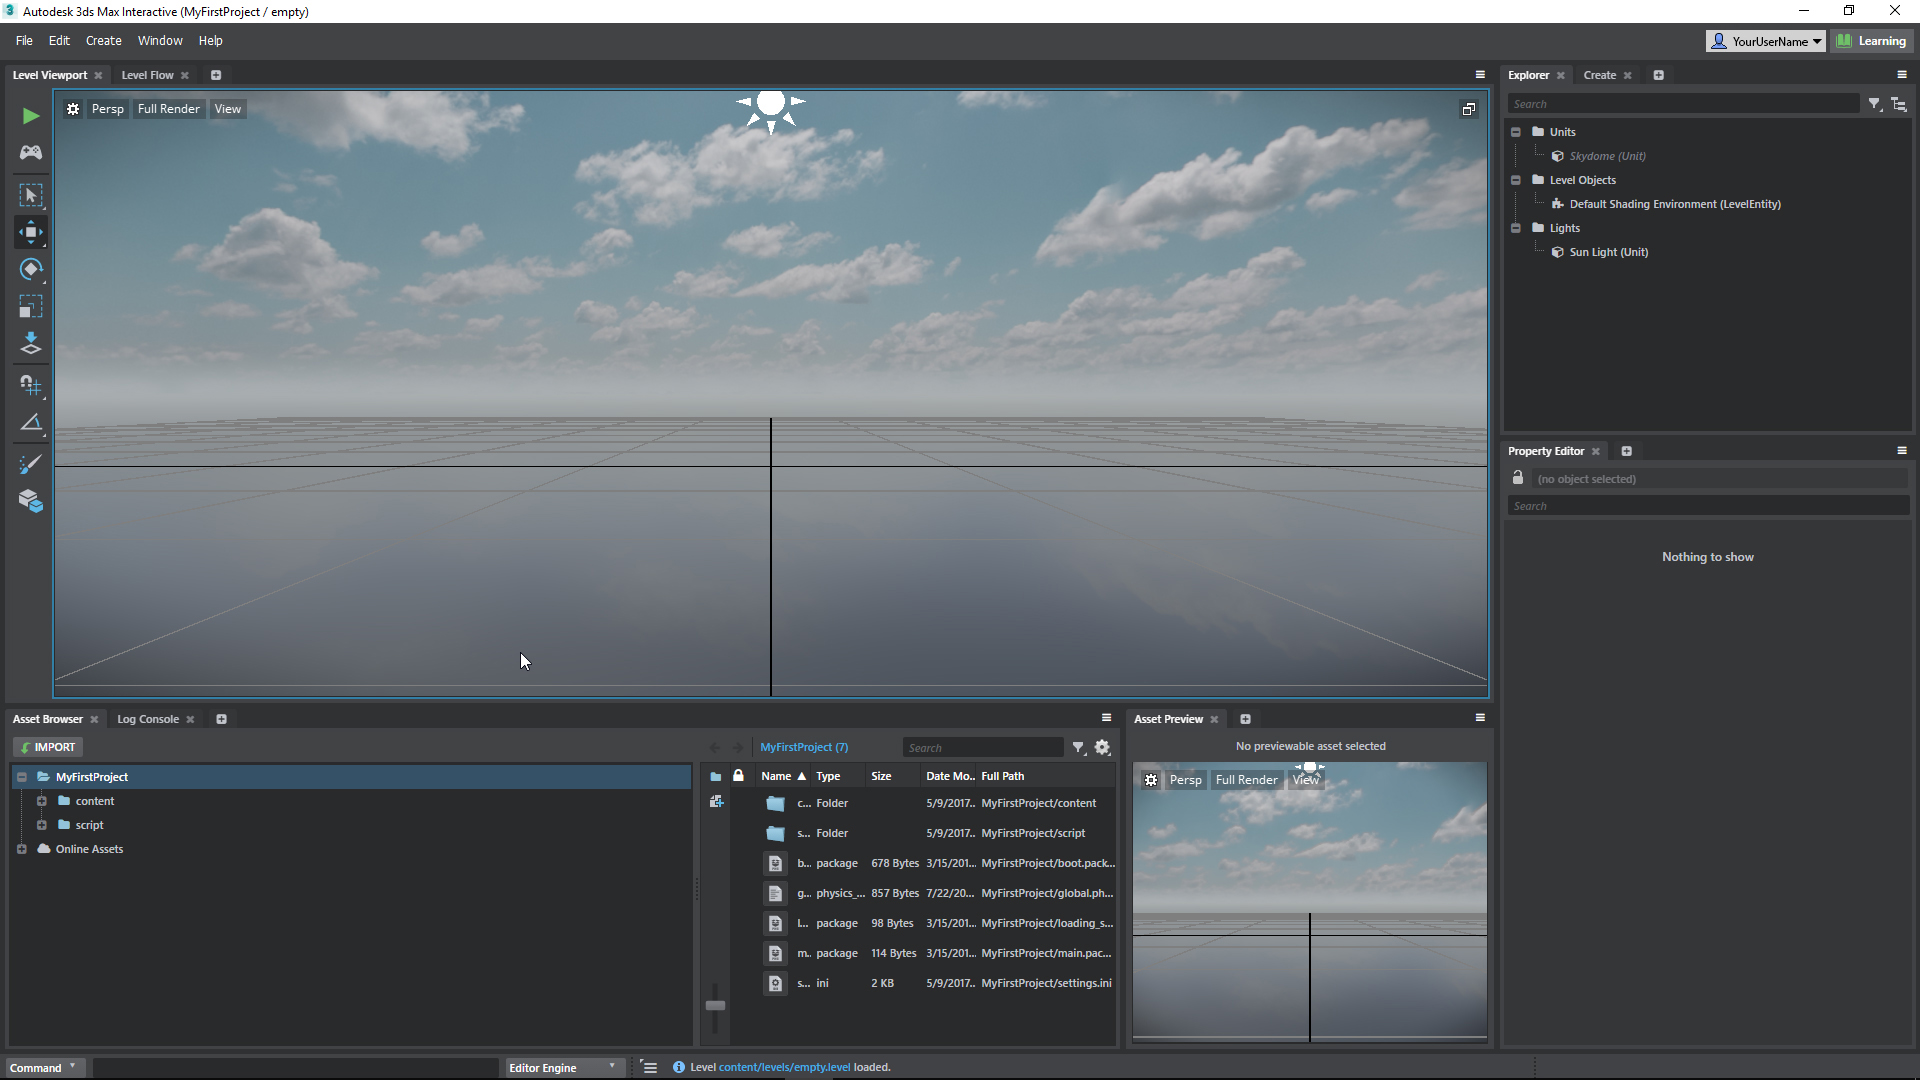1920x1080 pixels.
Task: Click the IMPORT button
Action: coord(48,747)
